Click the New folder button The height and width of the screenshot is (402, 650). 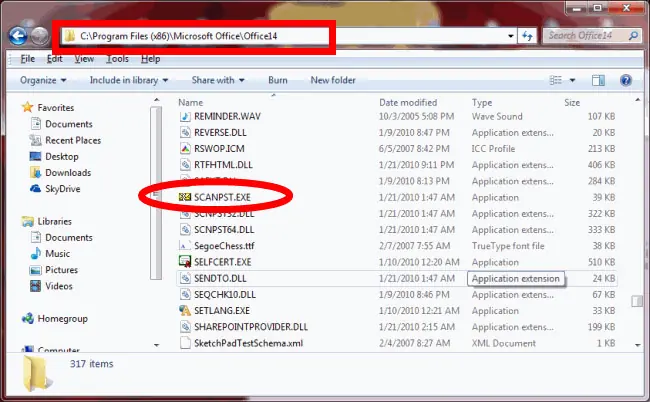tap(333, 80)
